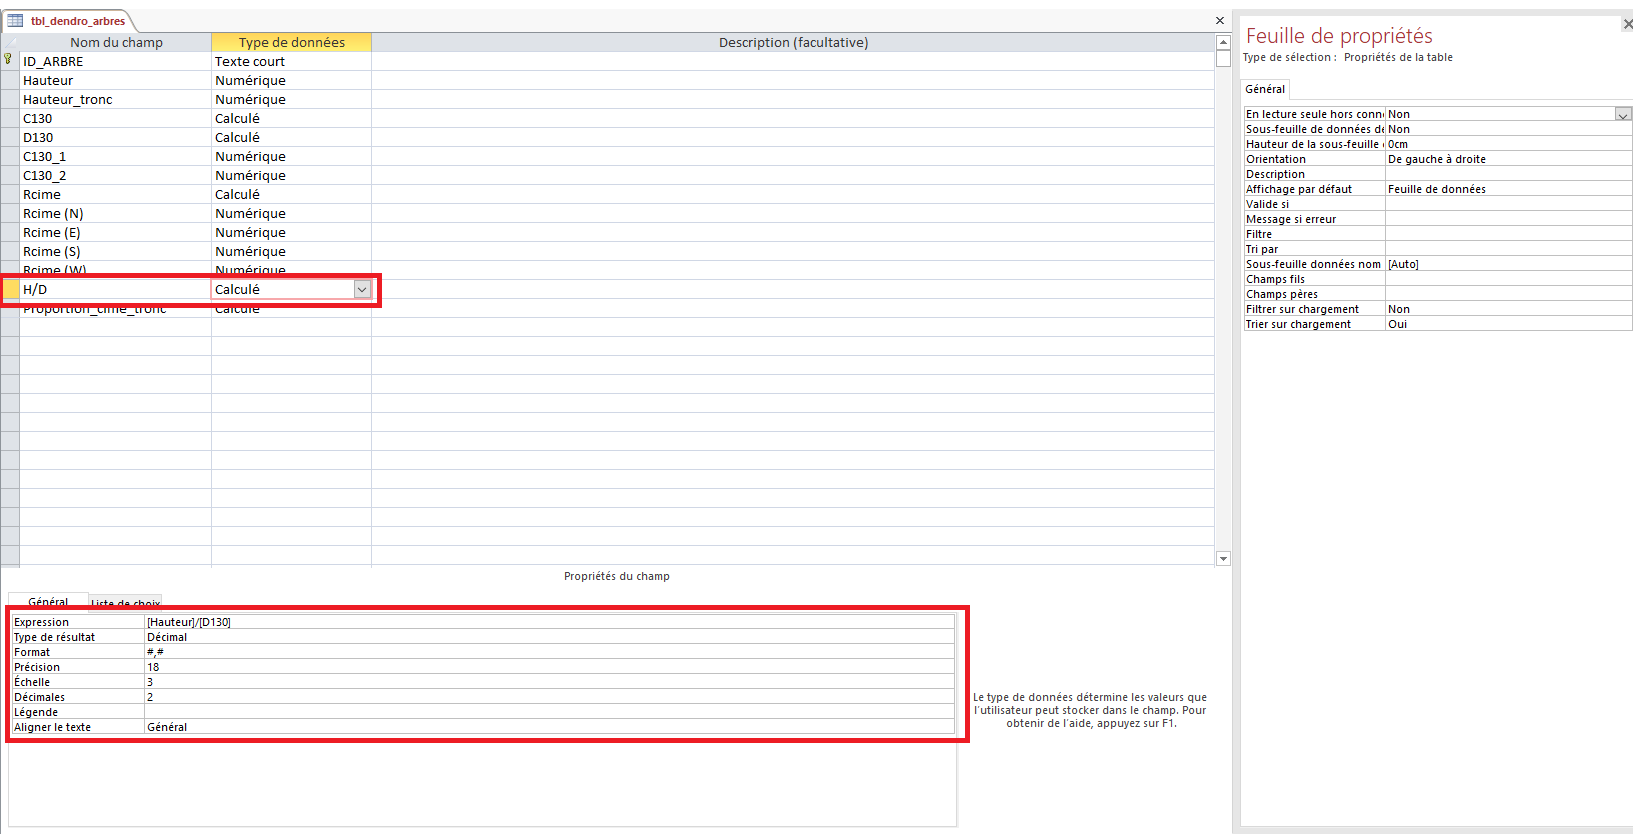Edit Hauteur de la sous-feuille value 0cm
The width and height of the screenshot is (1633, 834).
[x=1508, y=144]
